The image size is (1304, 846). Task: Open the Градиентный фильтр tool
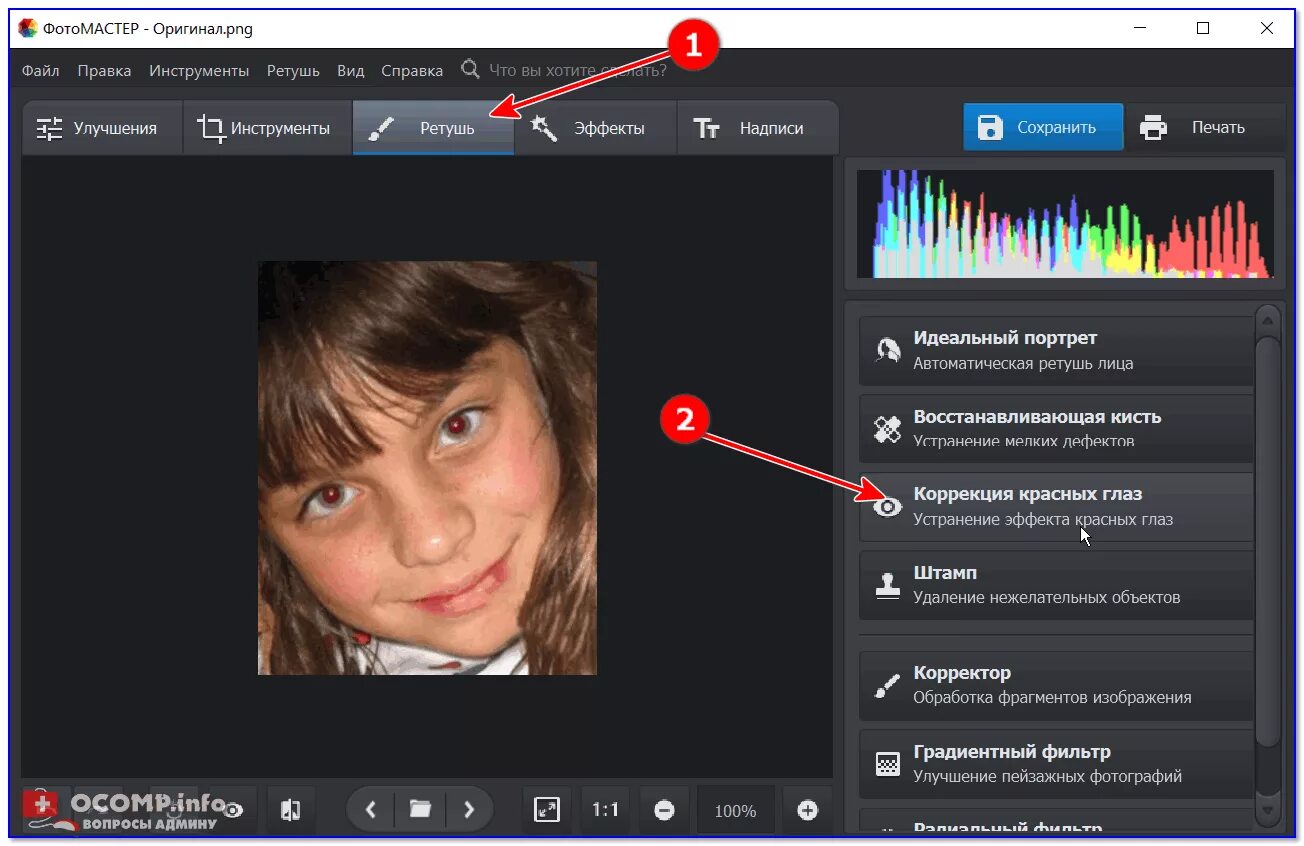(1056, 764)
